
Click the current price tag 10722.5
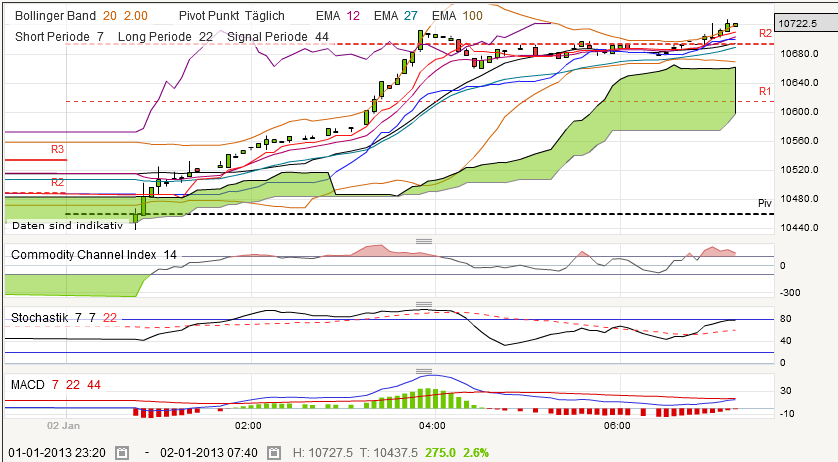coord(804,22)
